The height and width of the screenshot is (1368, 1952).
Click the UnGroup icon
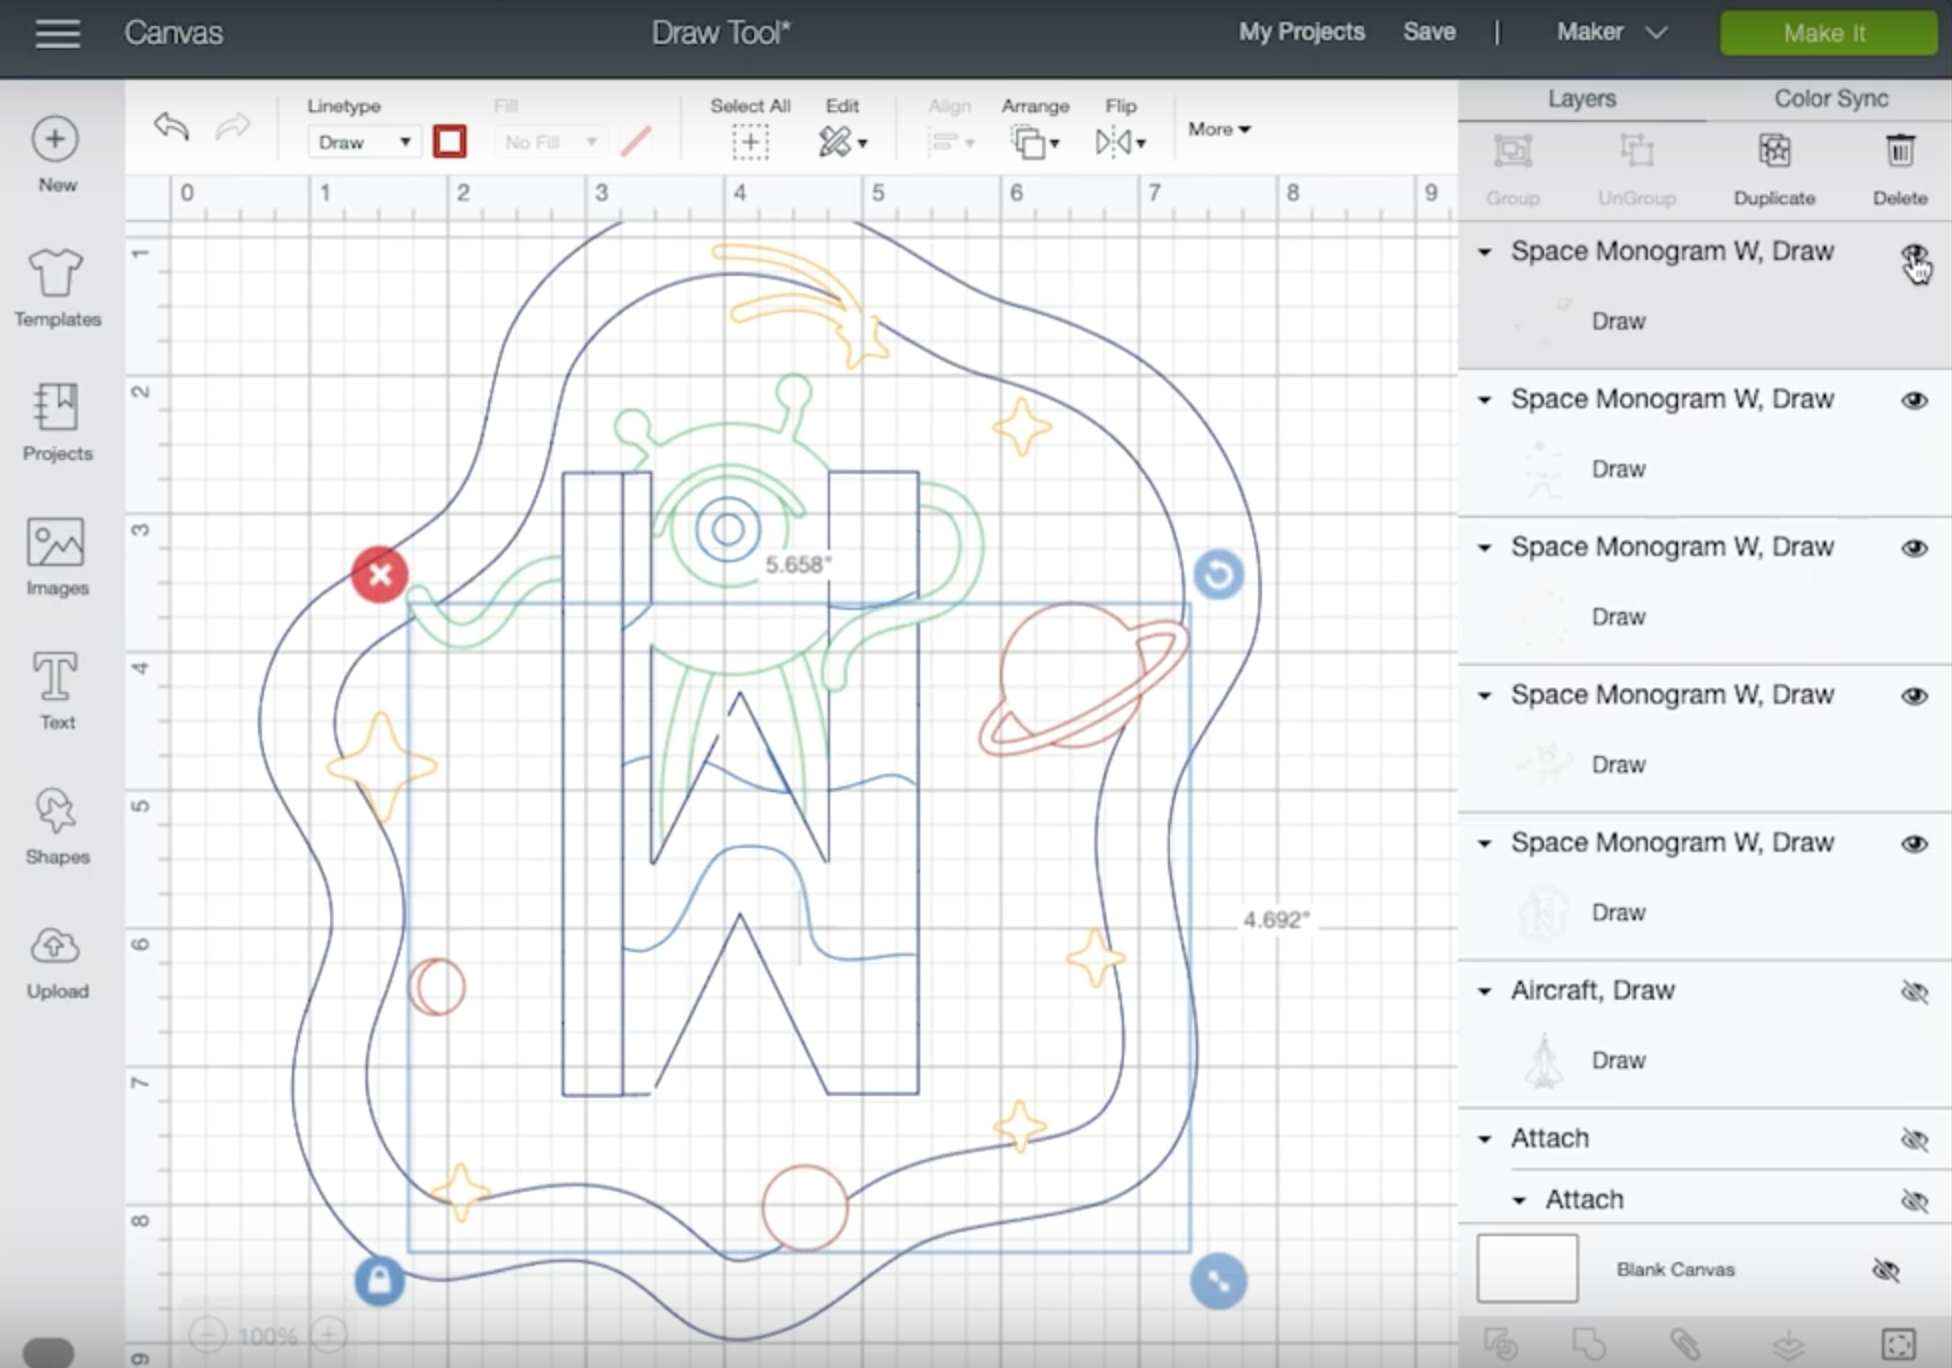[x=1637, y=152]
